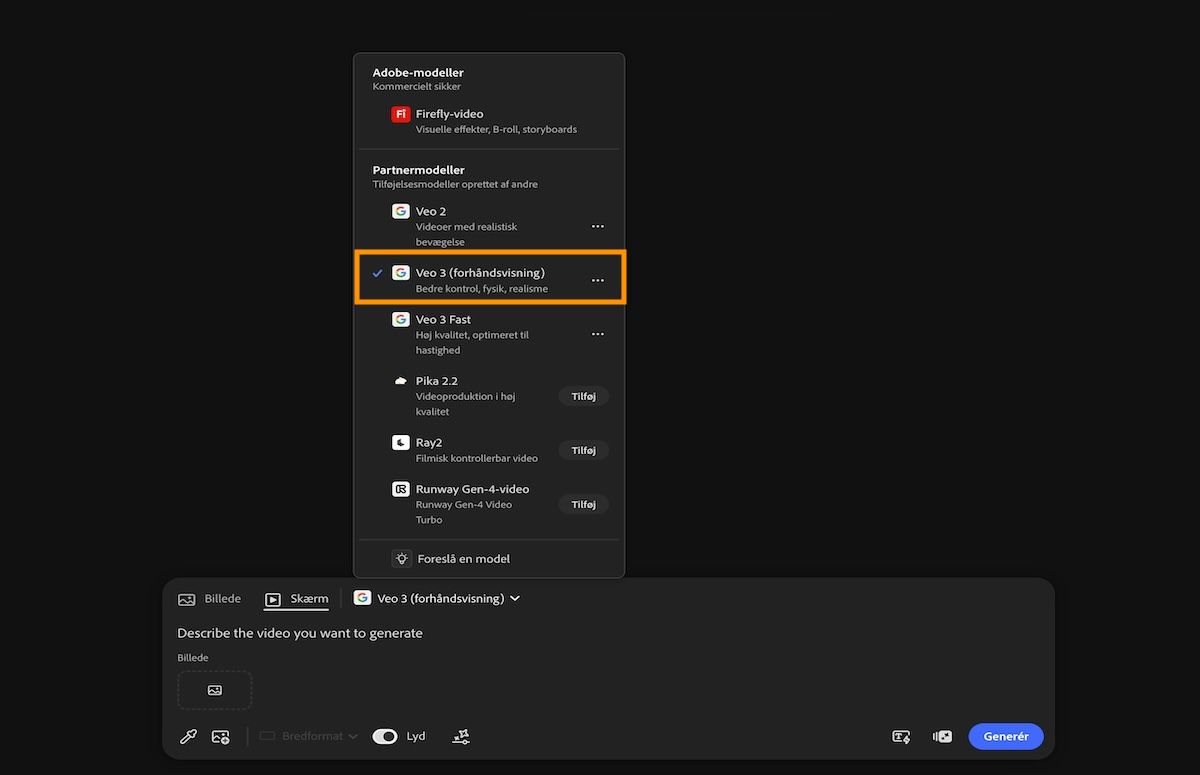
Task: Click the lightbulb icon beside Foreslå en model
Action: [x=401, y=559]
